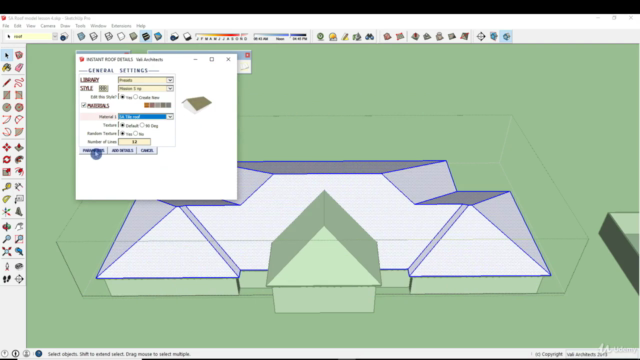Pick the Follow Me tool
This screenshot has width=640, height=360.
coord(19,160)
